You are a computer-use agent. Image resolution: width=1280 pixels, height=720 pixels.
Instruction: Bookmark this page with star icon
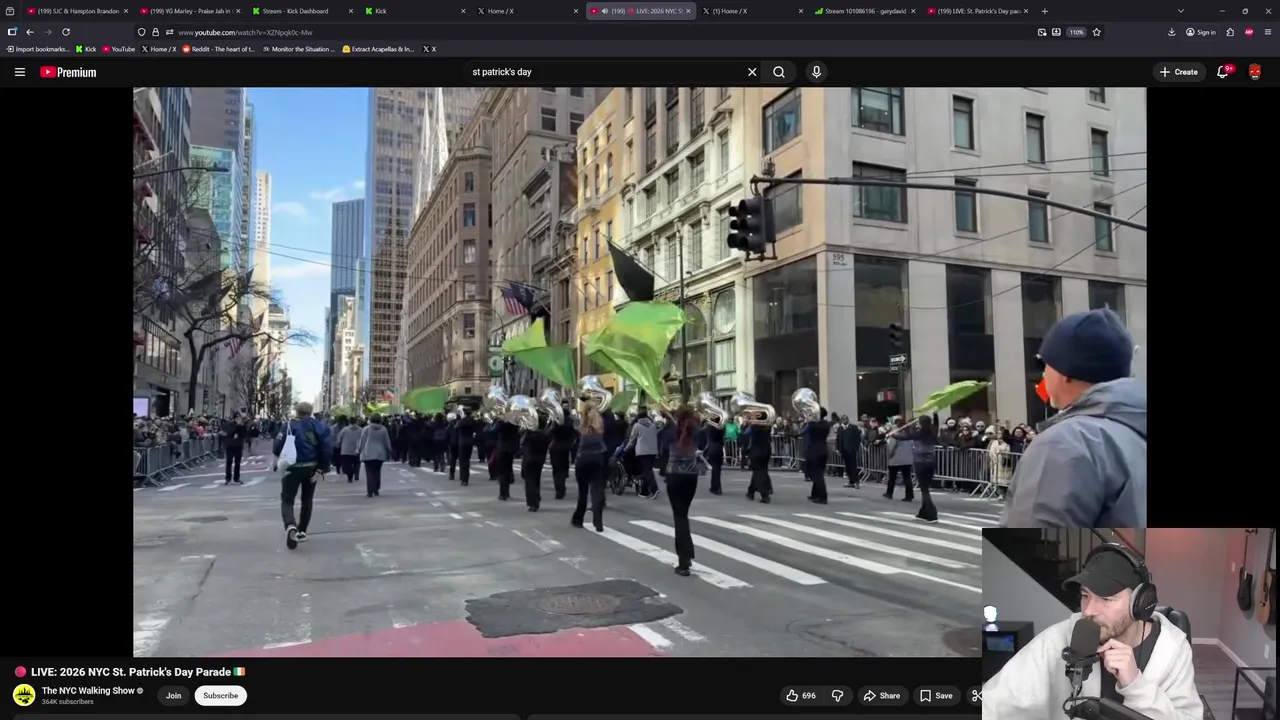coord(1096,32)
